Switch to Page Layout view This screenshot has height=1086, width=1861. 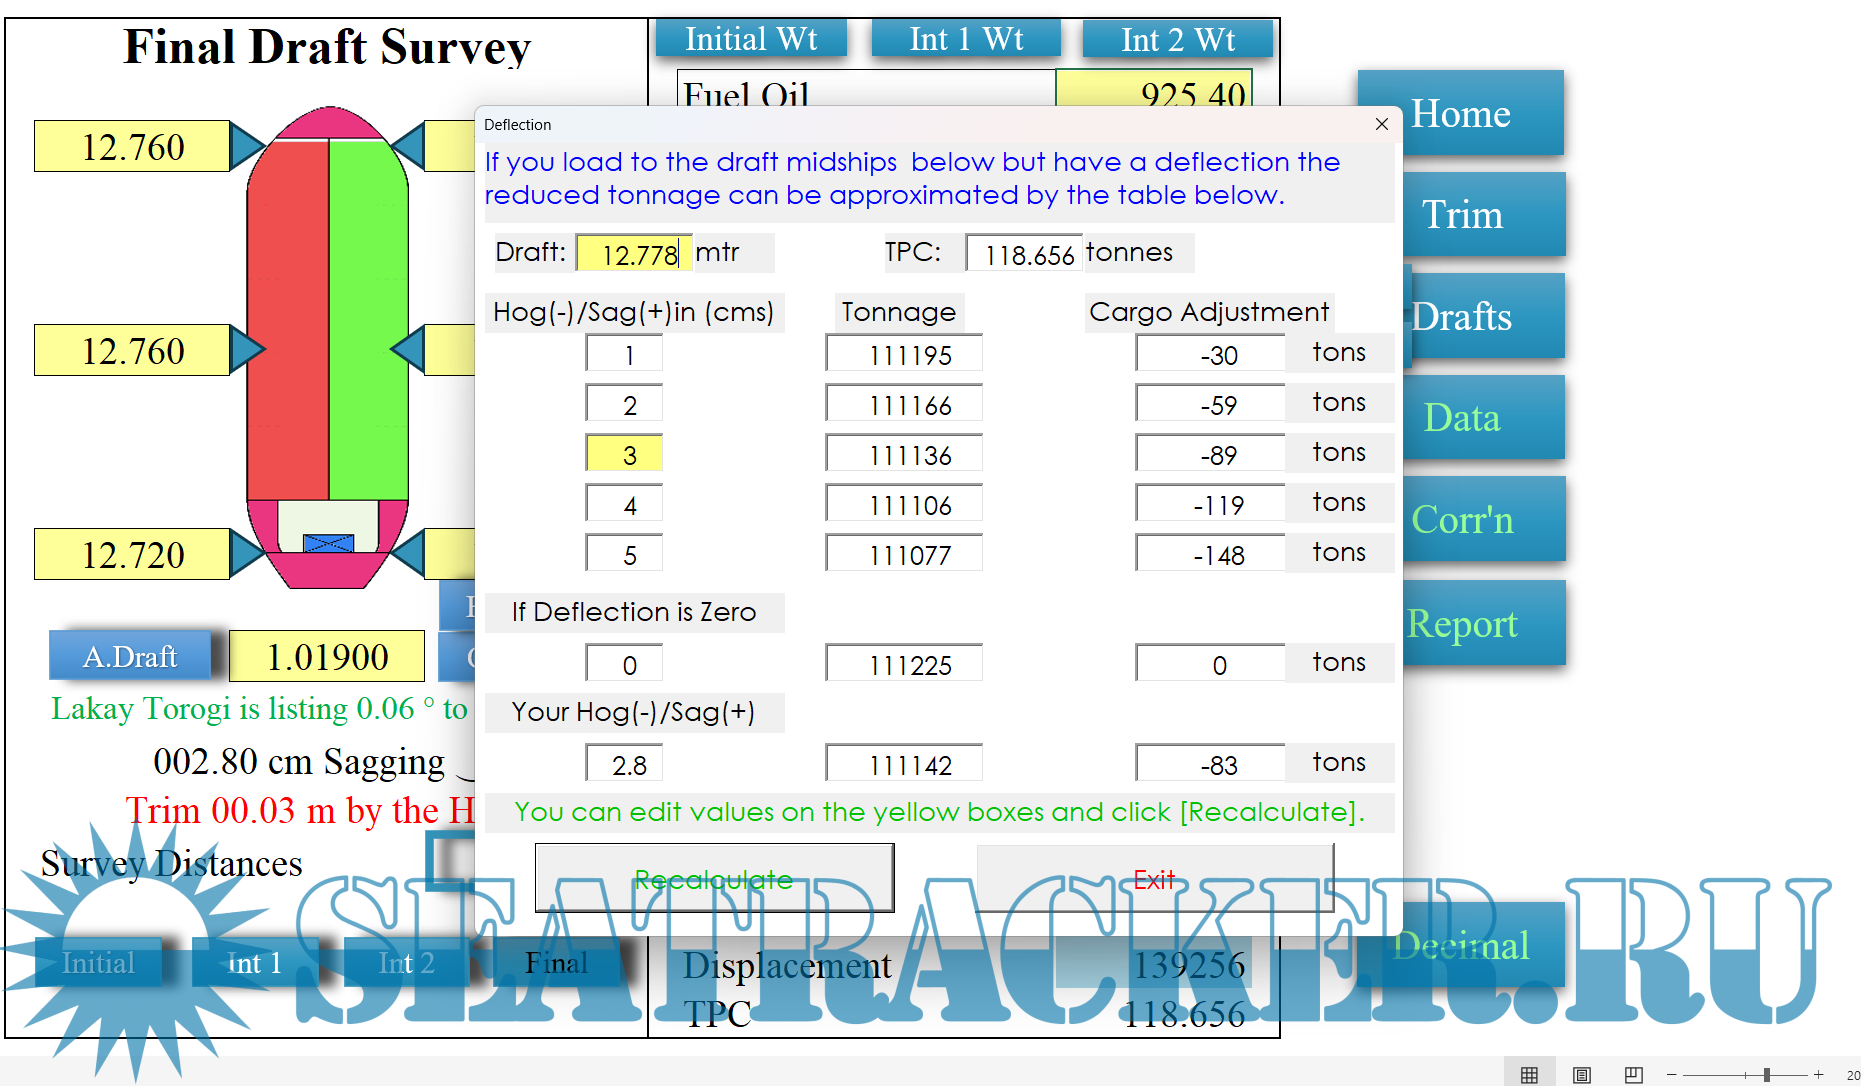pyautogui.click(x=1581, y=1075)
